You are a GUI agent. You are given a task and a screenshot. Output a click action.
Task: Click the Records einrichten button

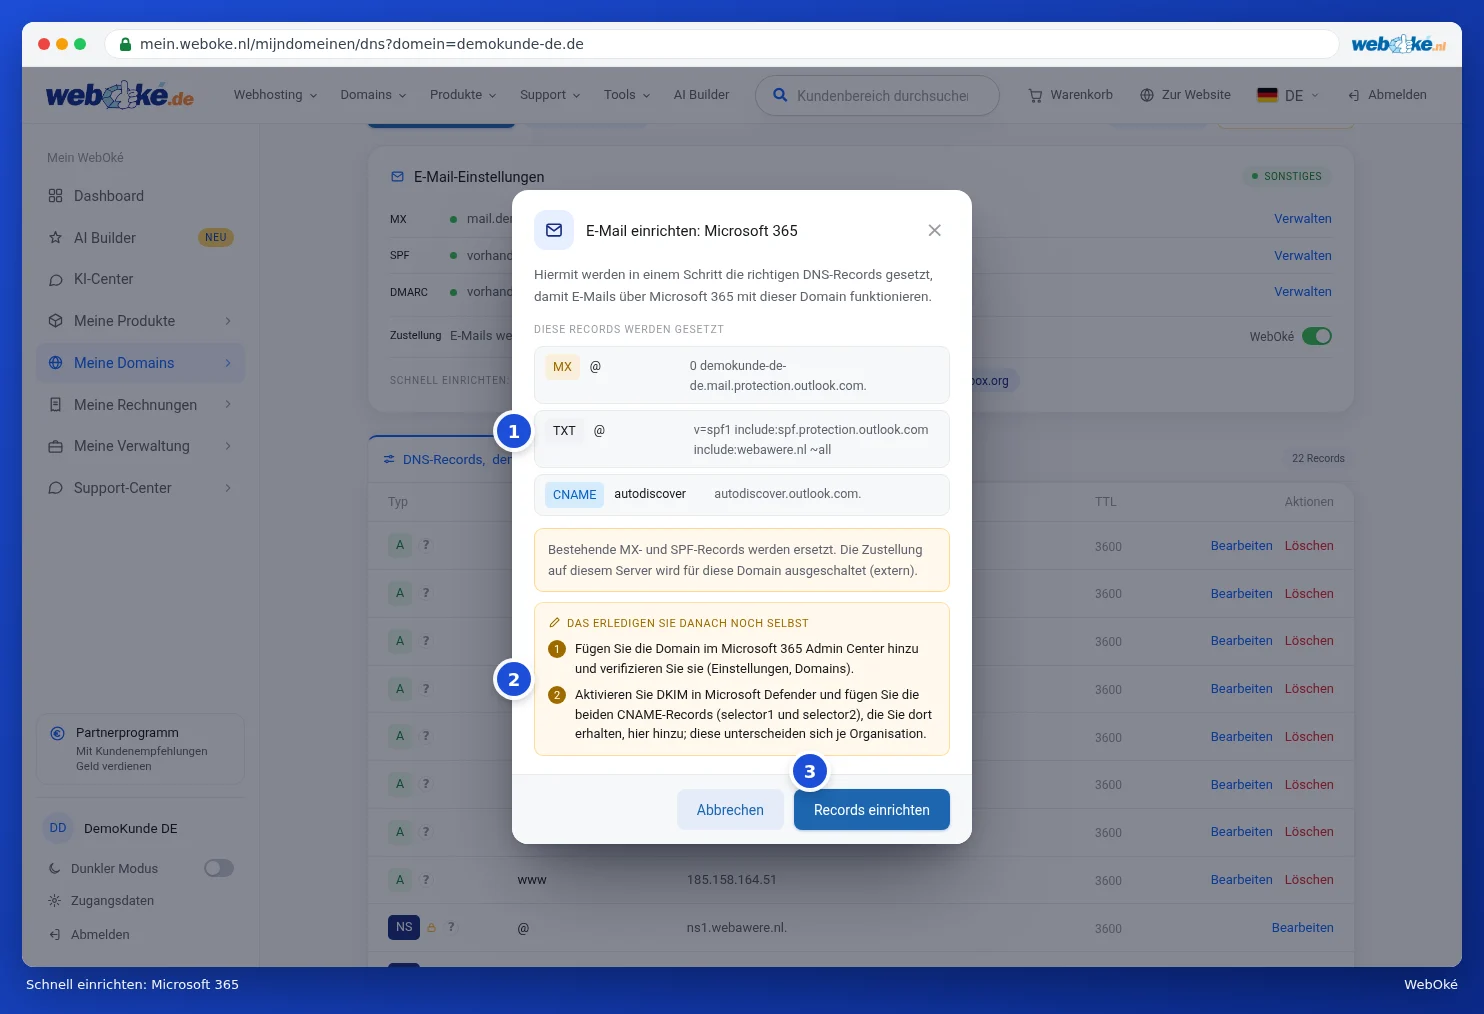click(872, 810)
